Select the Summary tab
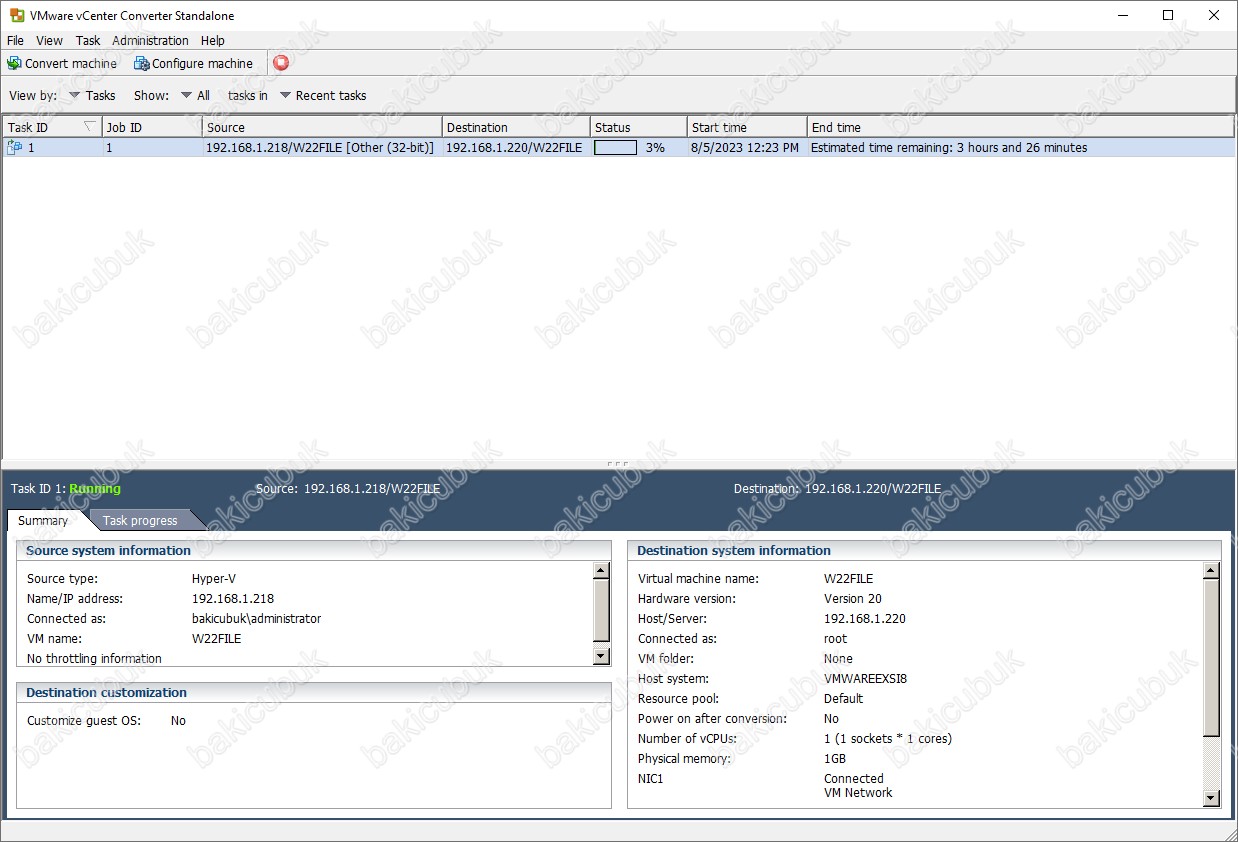This screenshot has height=842, width=1238. click(x=43, y=520)
